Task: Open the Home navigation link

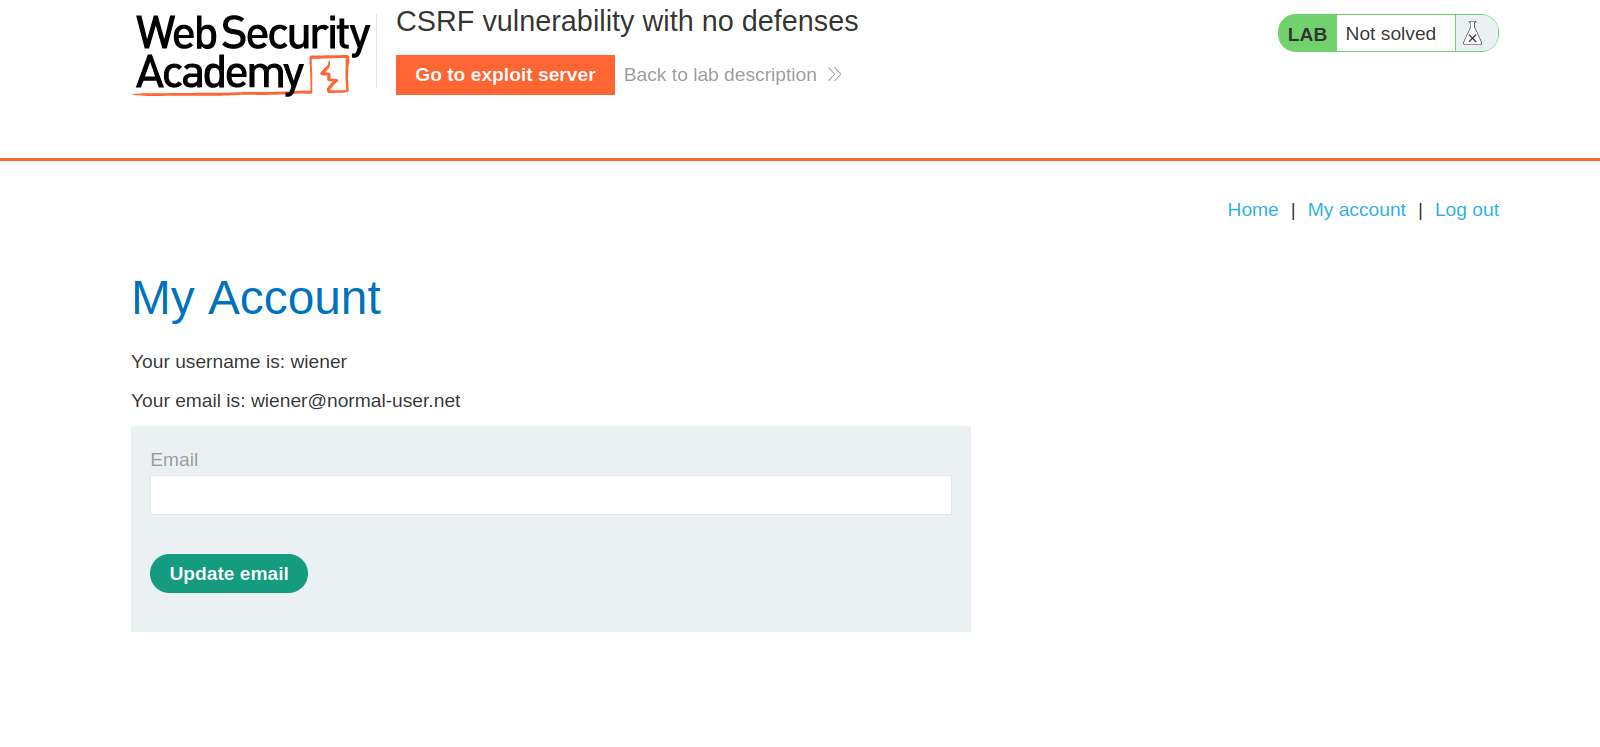Action: coord(1253,210)
